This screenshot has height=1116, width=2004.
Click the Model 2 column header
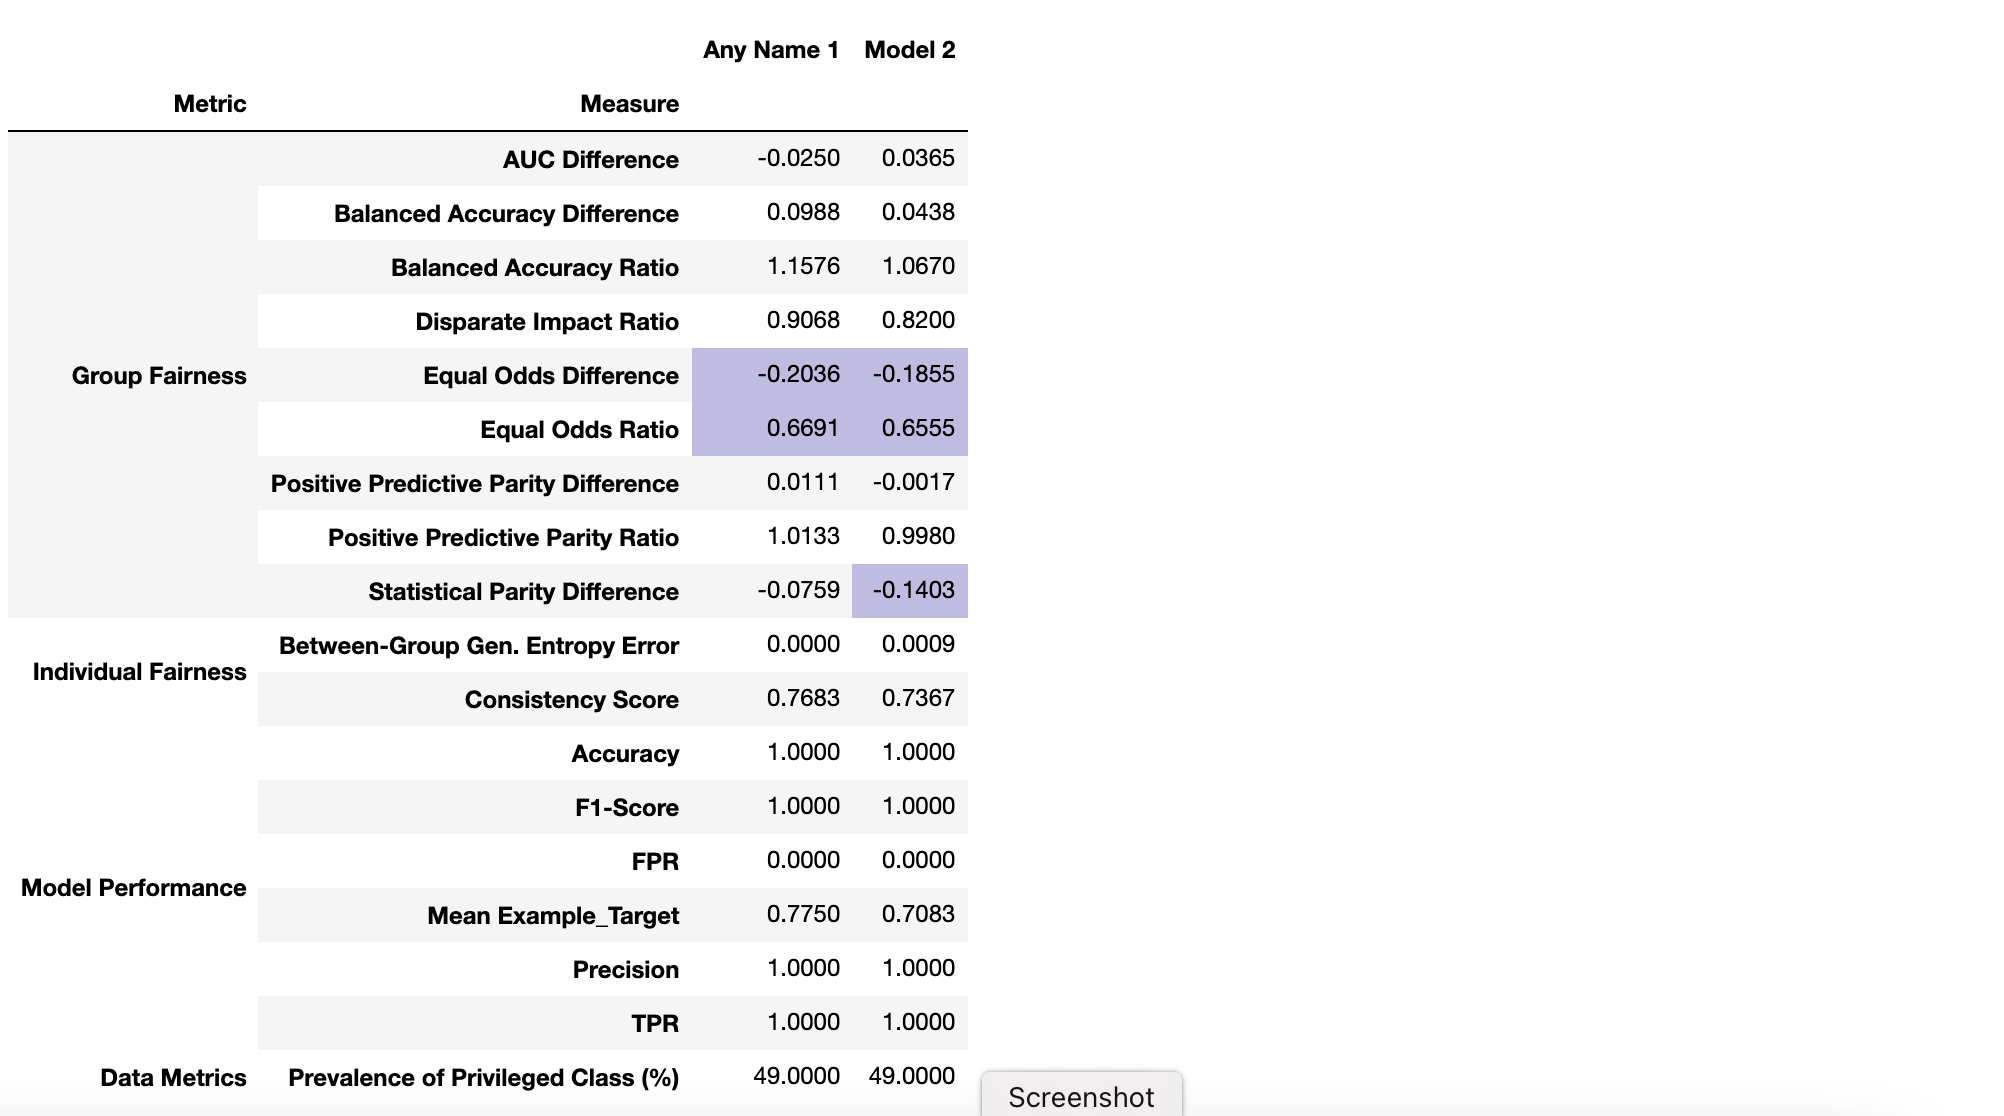(x=909, y=50)
